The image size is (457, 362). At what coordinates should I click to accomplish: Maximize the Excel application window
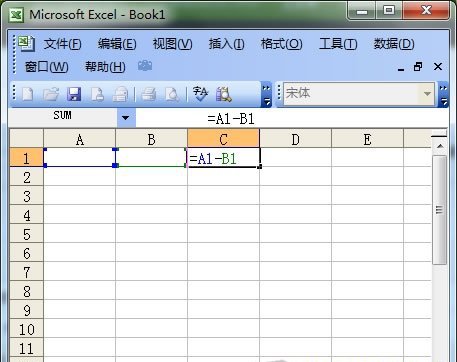(x=389, y=11)
